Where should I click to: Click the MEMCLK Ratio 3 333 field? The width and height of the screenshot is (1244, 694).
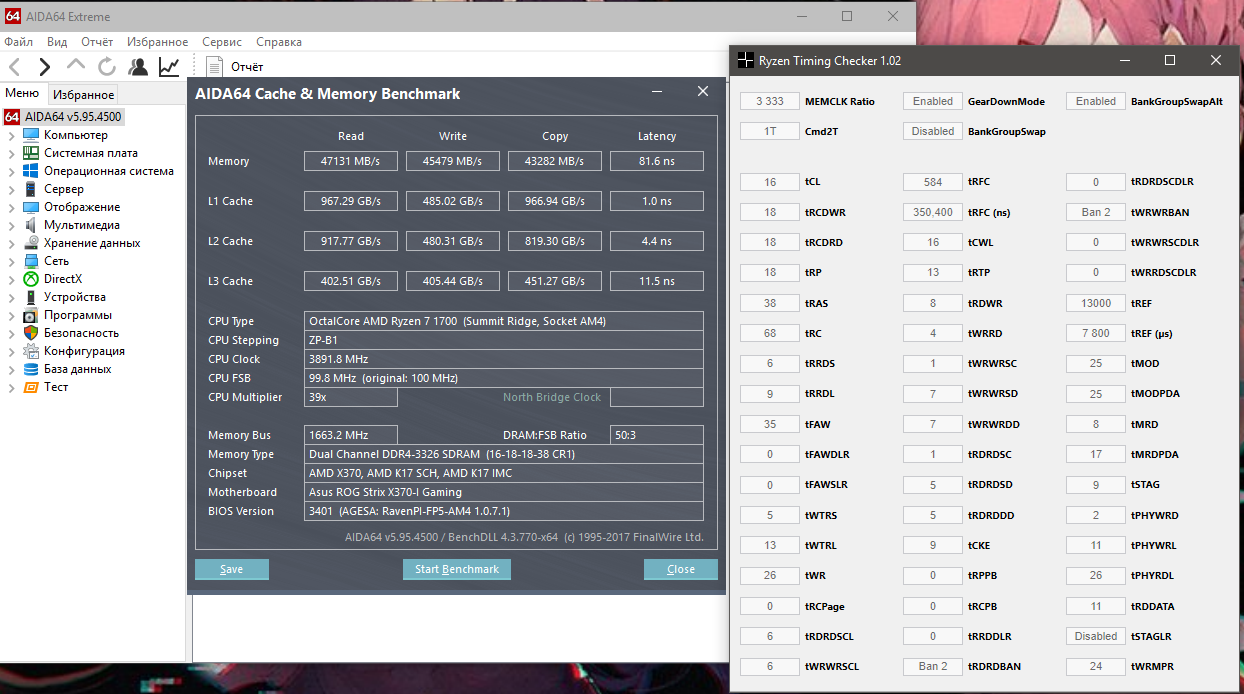pos(770,101)
